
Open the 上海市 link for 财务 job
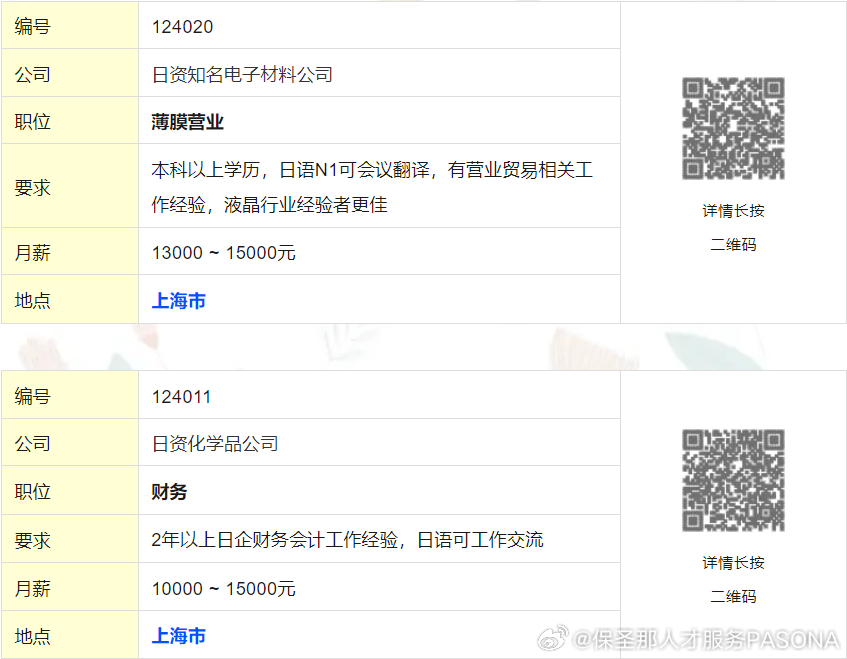[179, 635]
